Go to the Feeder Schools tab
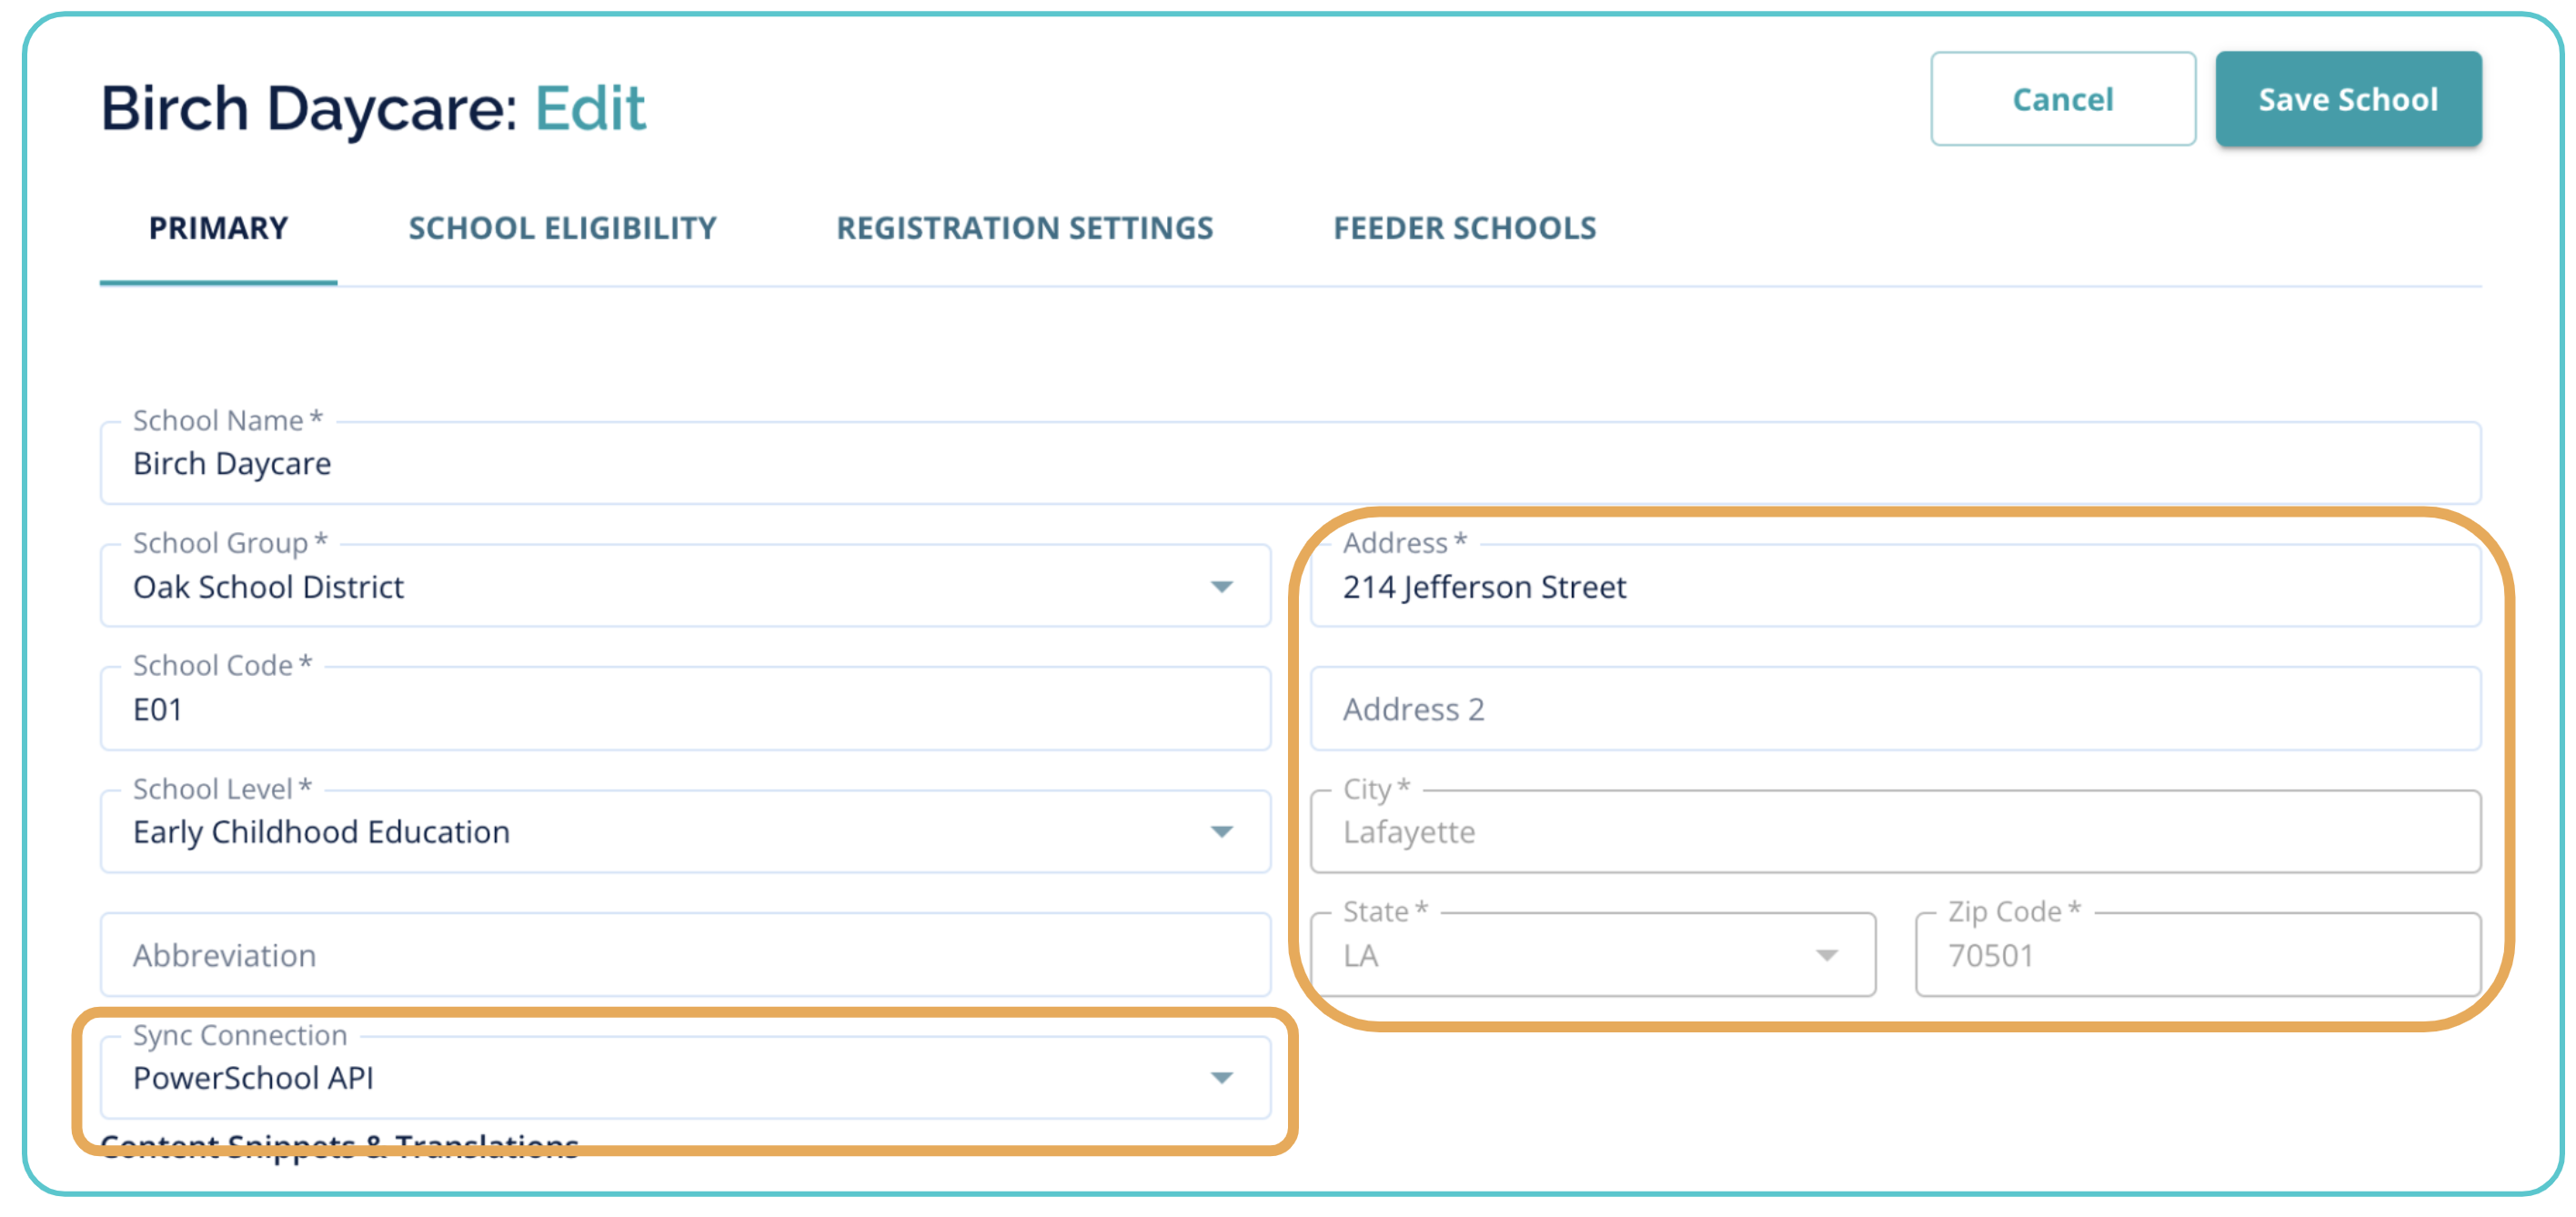Screen dimensions: 2576x1217 click(x=1464, y=228)
